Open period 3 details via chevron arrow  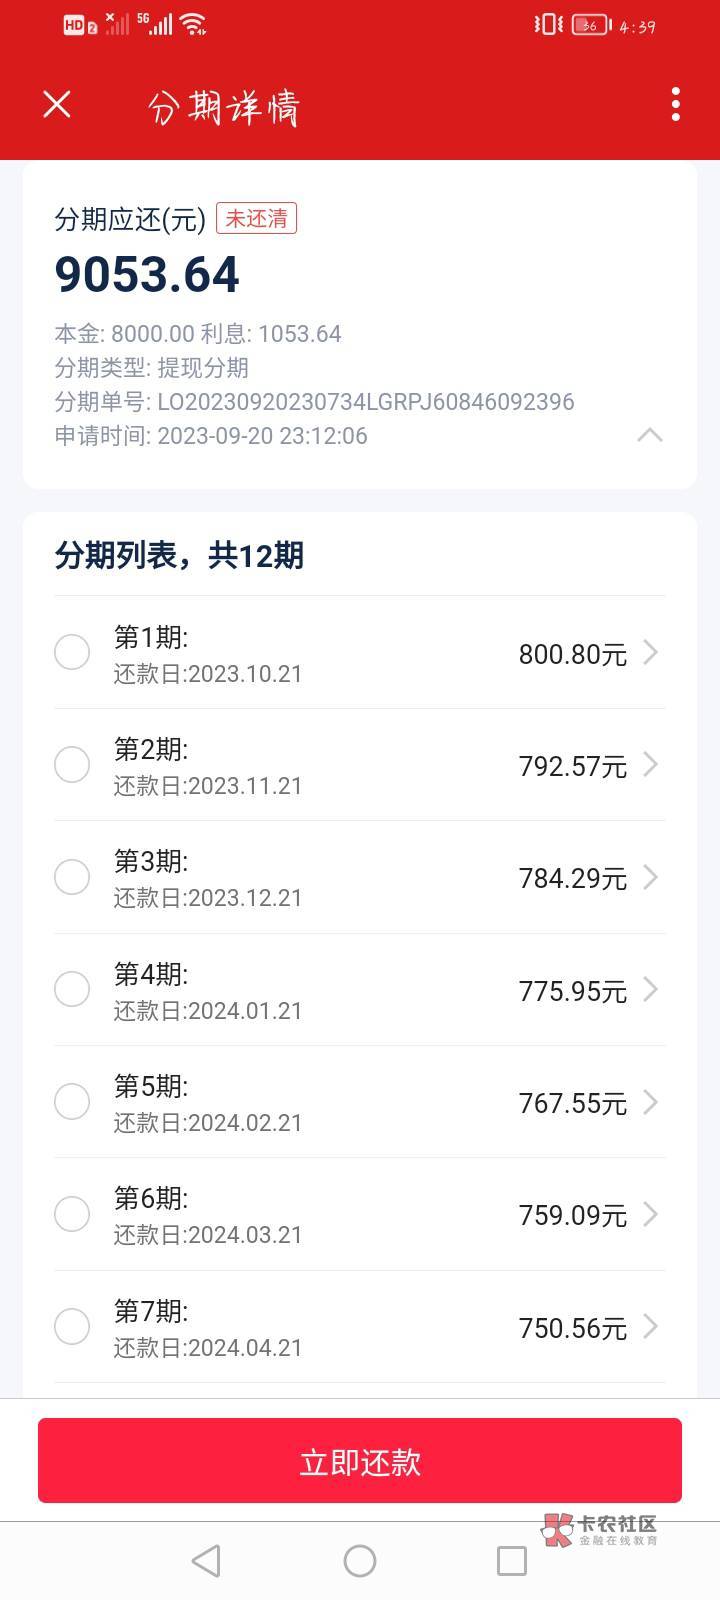[651, 877]
